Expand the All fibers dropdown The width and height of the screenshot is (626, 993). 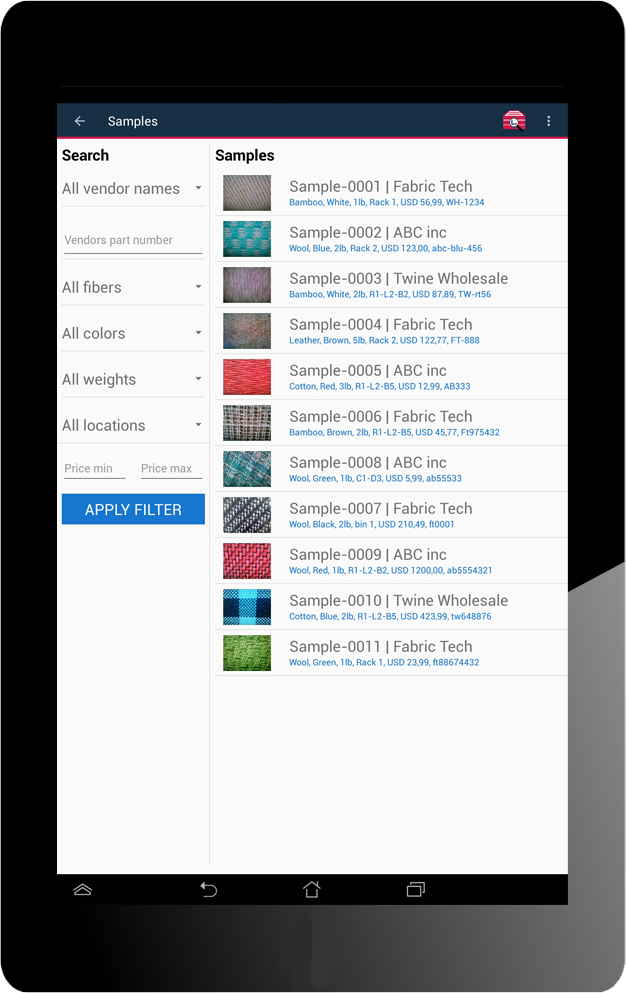click(x=133, y=288)
